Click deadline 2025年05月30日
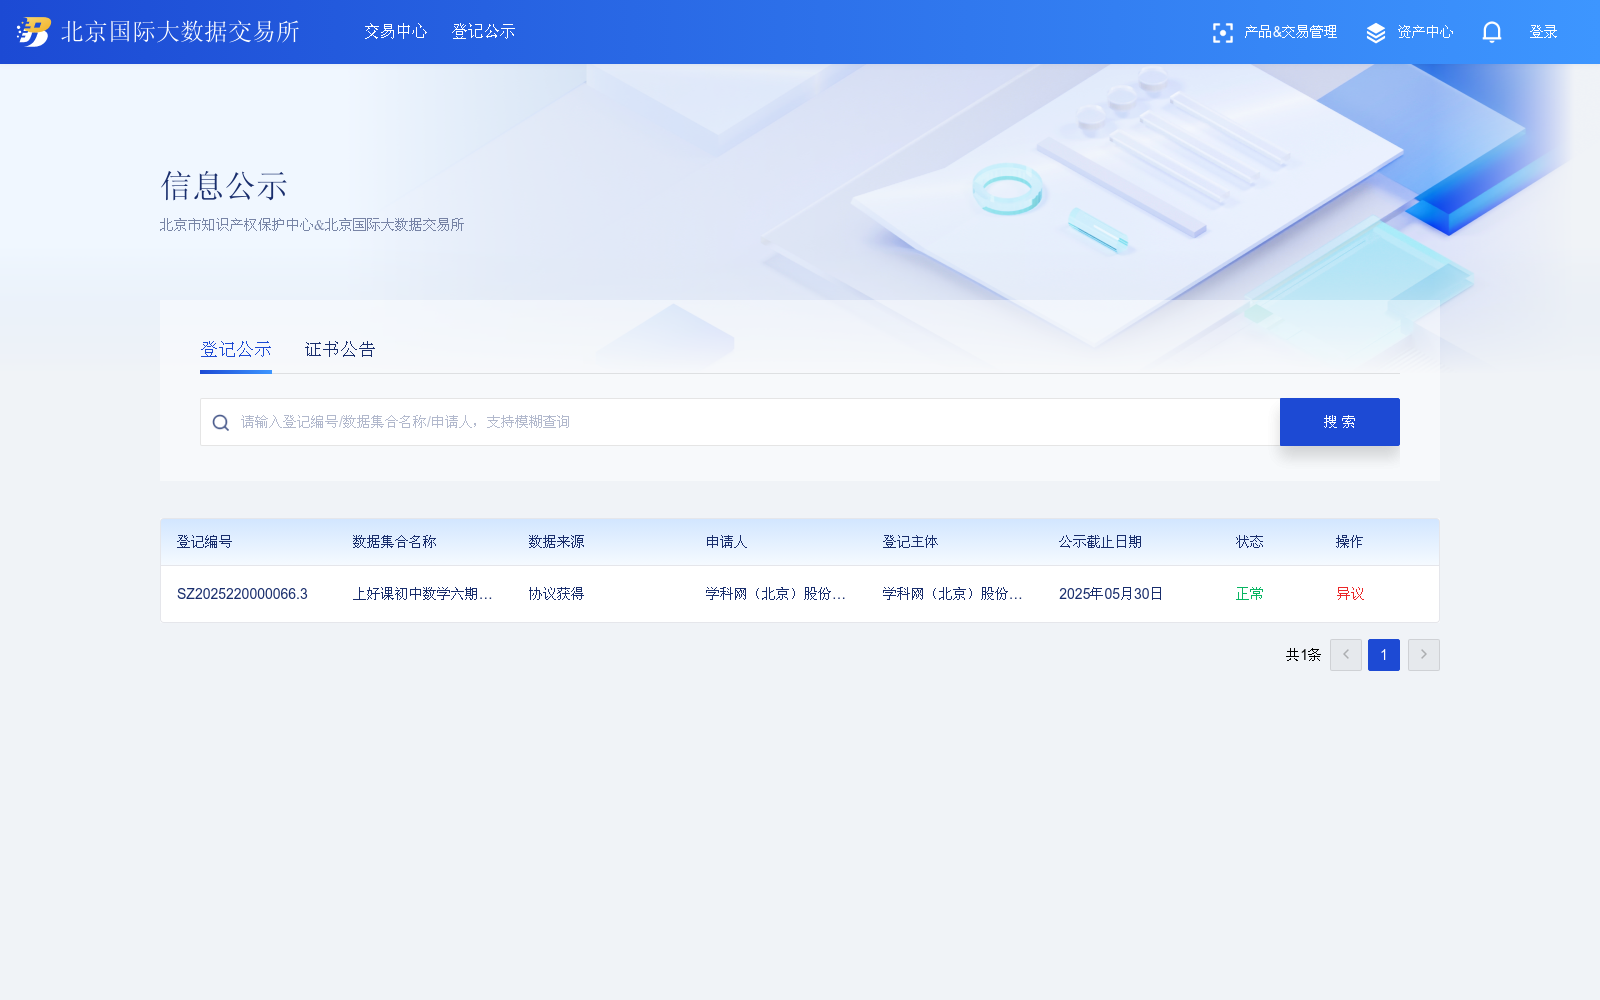The height and width of the screenshot is (1000, 1600). (1111, 594)
